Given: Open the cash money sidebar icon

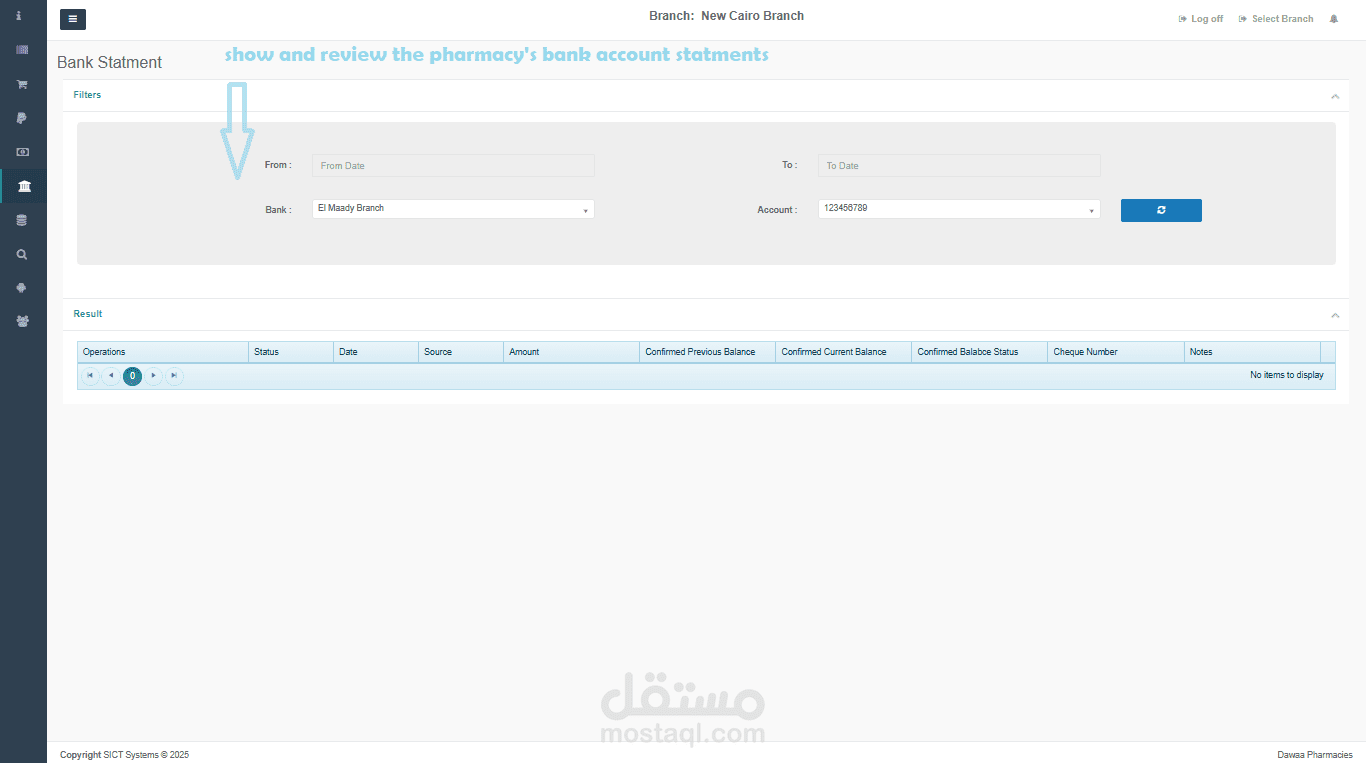Looking at the screenshot, I should (x=22, y=152).
